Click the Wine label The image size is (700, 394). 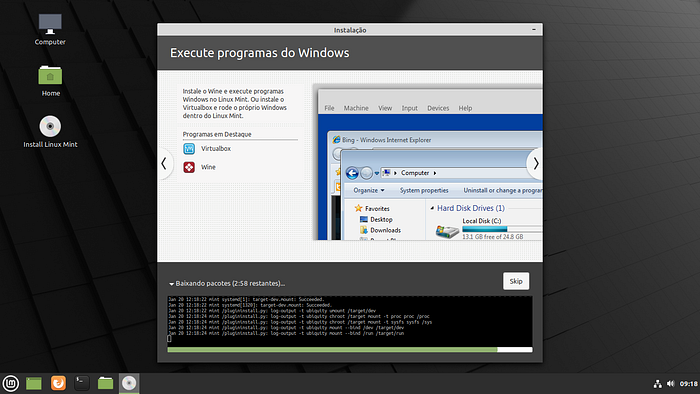coord(208,167)
